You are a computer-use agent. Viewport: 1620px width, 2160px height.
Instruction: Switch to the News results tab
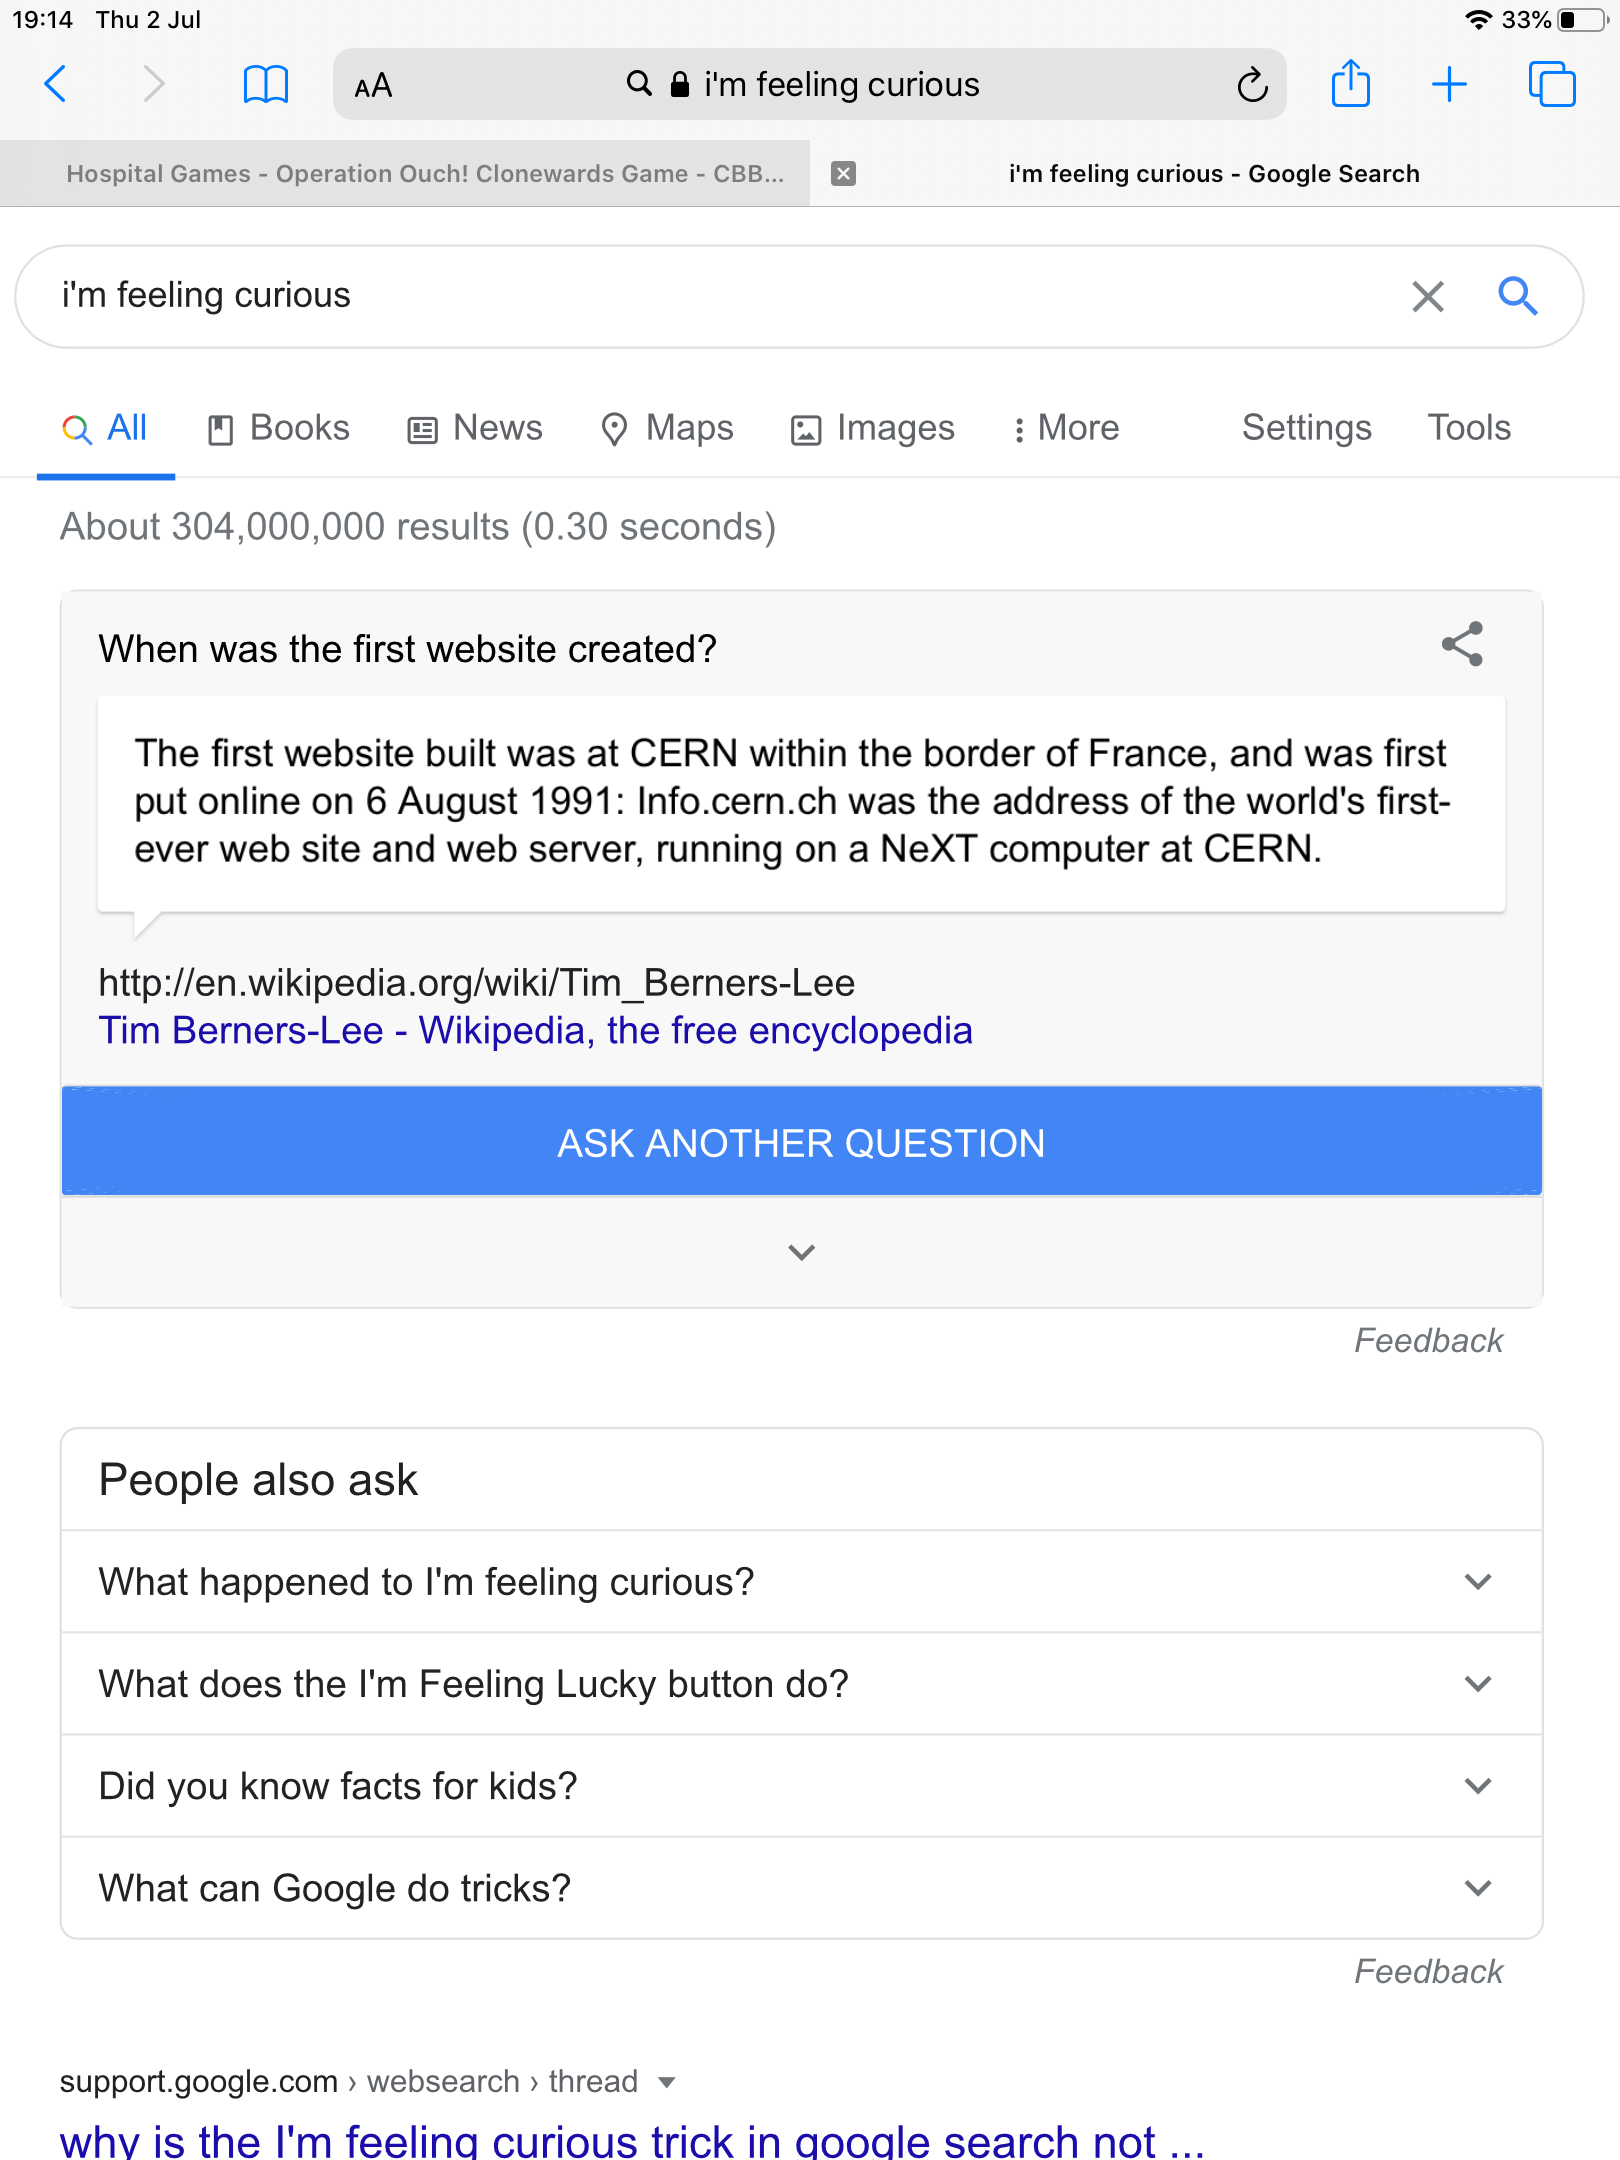pos(475,428)
